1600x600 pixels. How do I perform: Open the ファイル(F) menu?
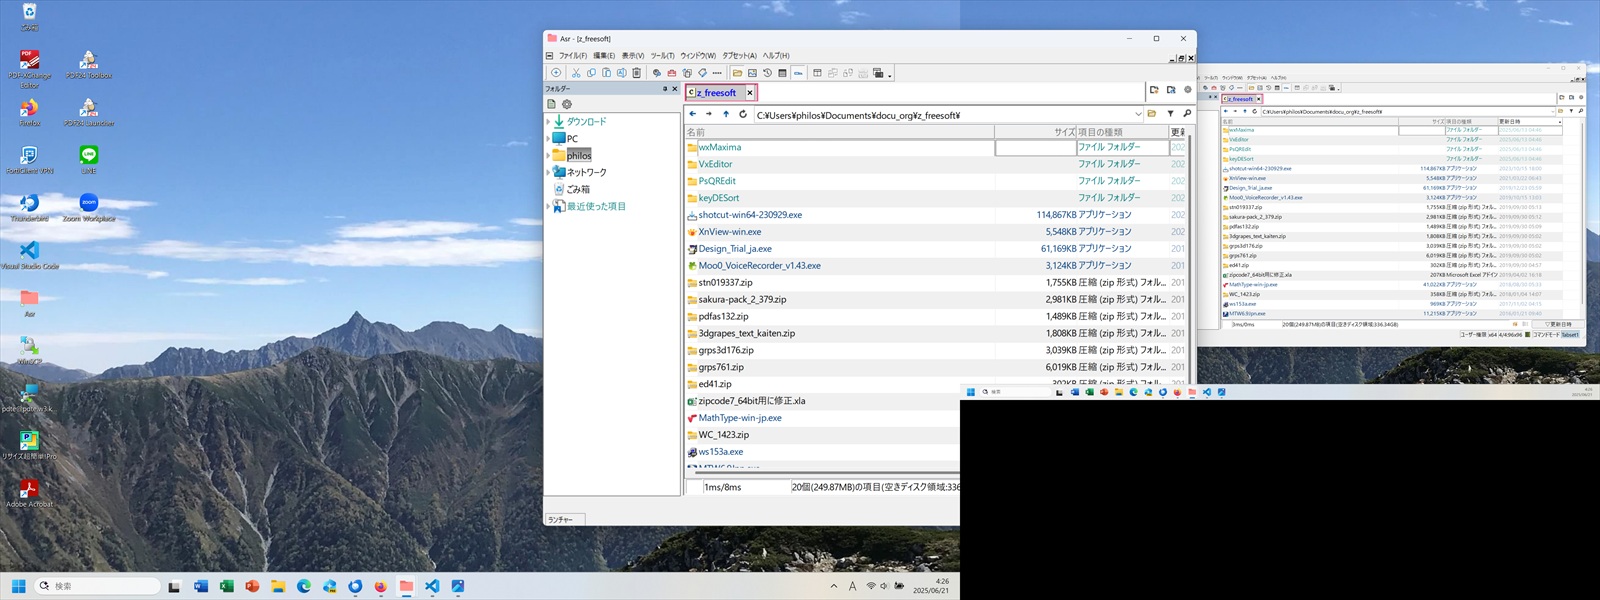tap(573, 55)
